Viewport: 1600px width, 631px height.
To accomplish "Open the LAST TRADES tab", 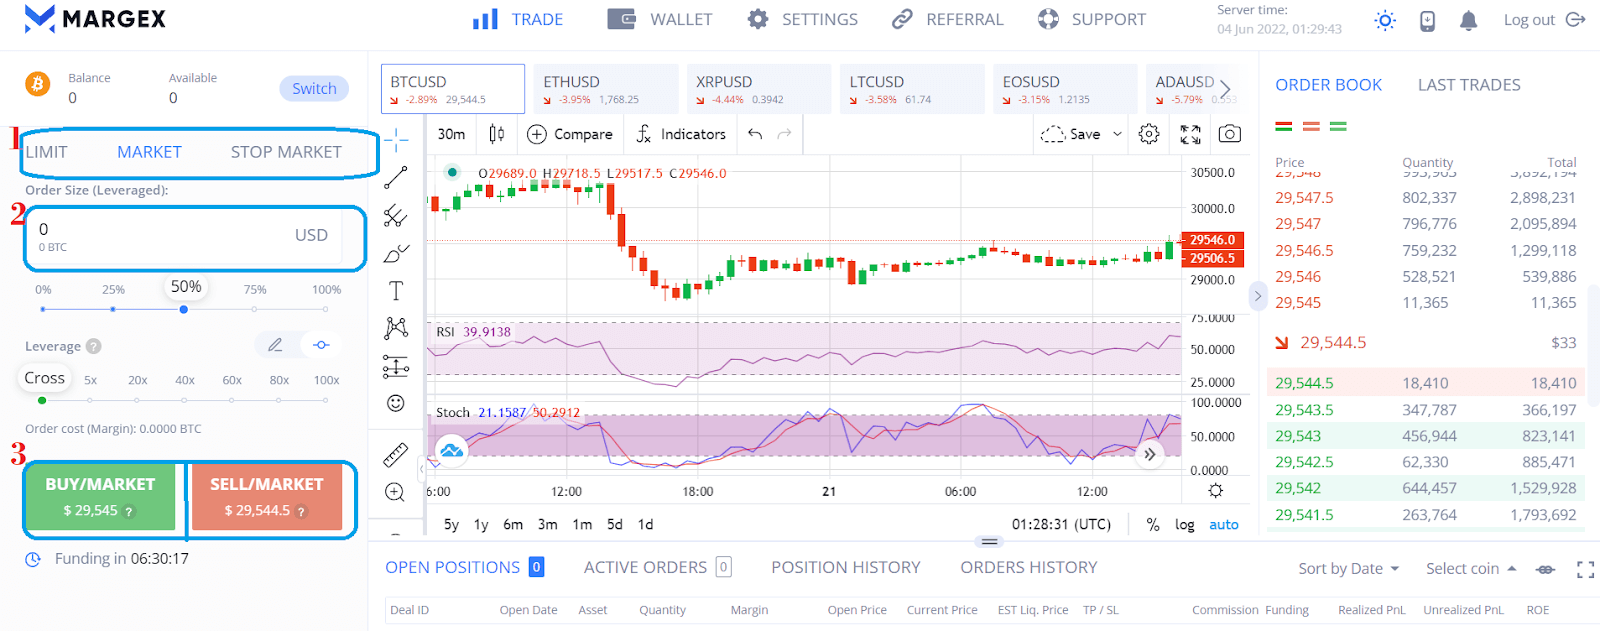I will click(1469, 85).
